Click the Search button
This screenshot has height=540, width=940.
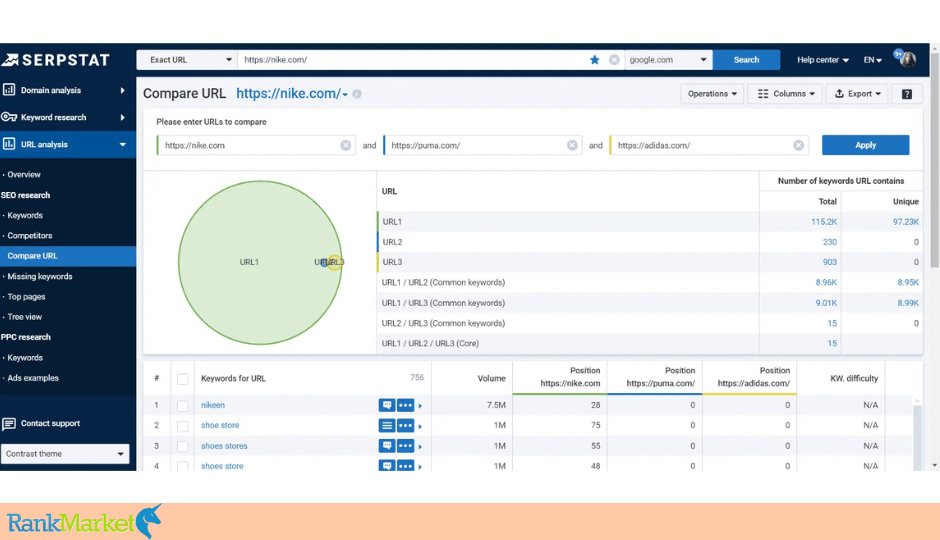[x=746, y=59]
